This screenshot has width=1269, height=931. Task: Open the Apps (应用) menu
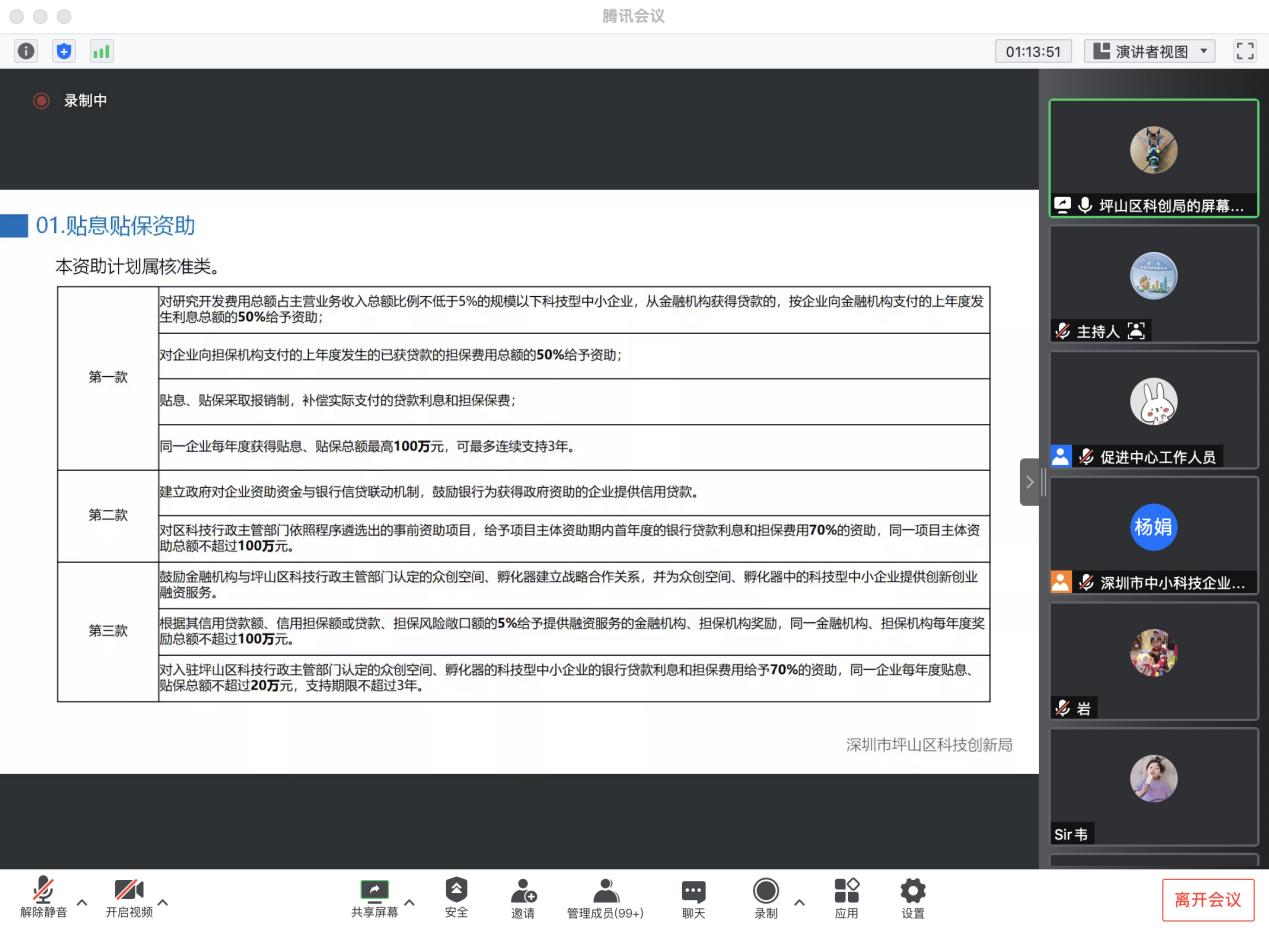[846, 898]
